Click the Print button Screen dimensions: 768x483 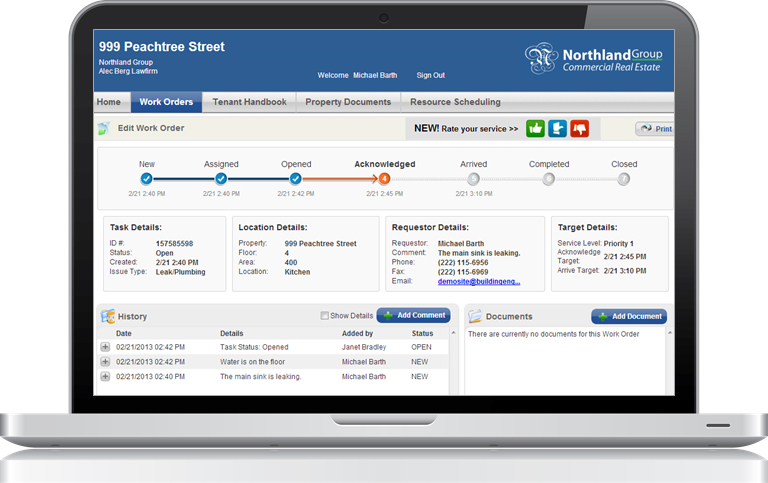tap(655, 128)
